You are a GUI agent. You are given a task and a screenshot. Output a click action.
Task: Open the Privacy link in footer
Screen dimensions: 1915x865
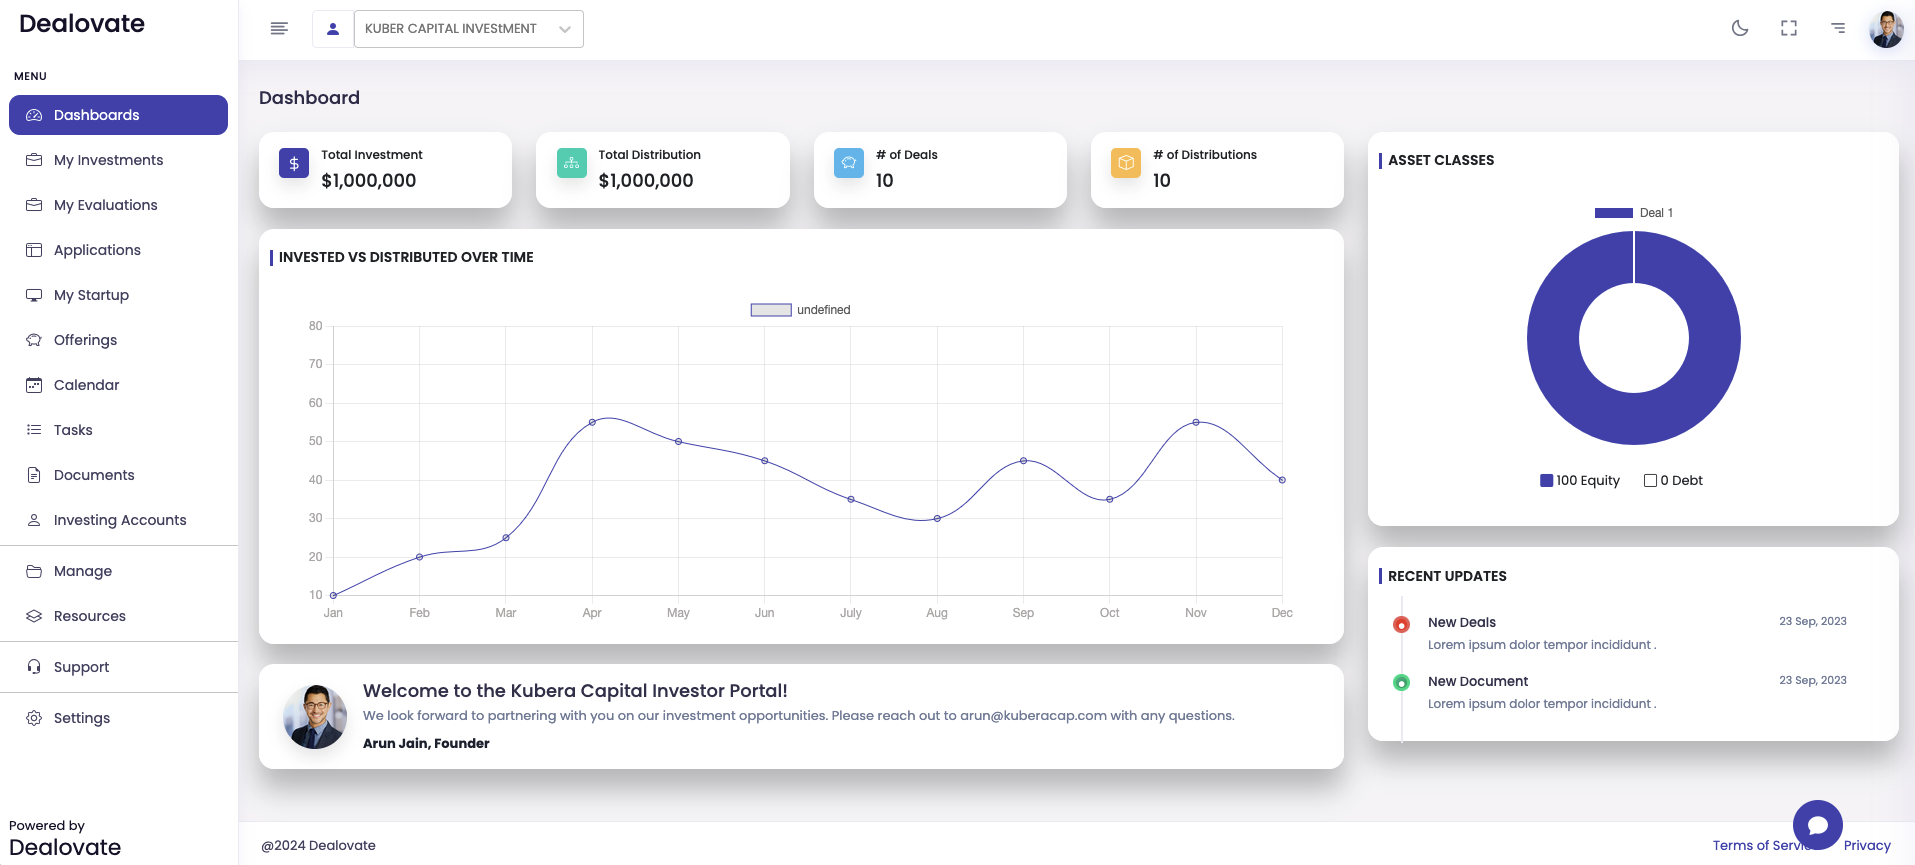(1867, 846)
